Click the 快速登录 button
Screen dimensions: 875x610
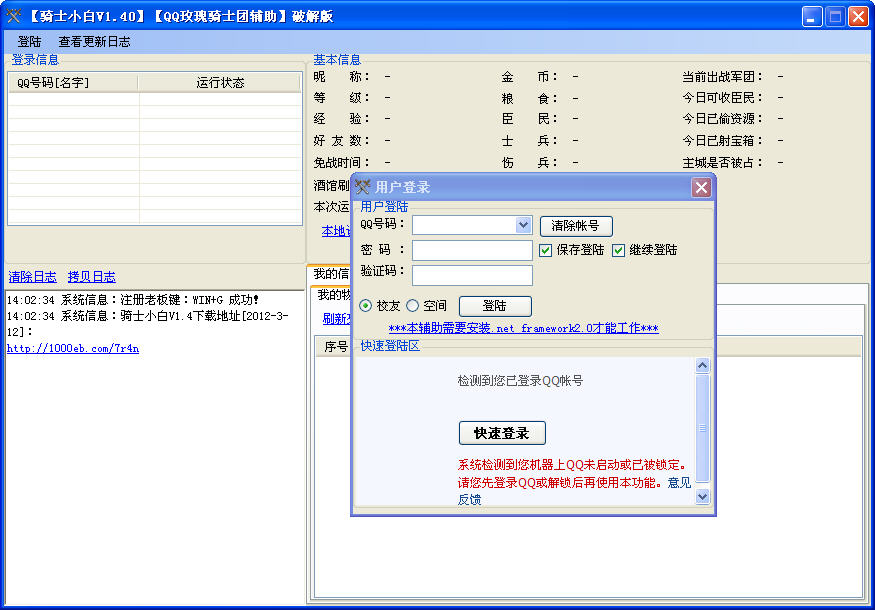[502, 433]
